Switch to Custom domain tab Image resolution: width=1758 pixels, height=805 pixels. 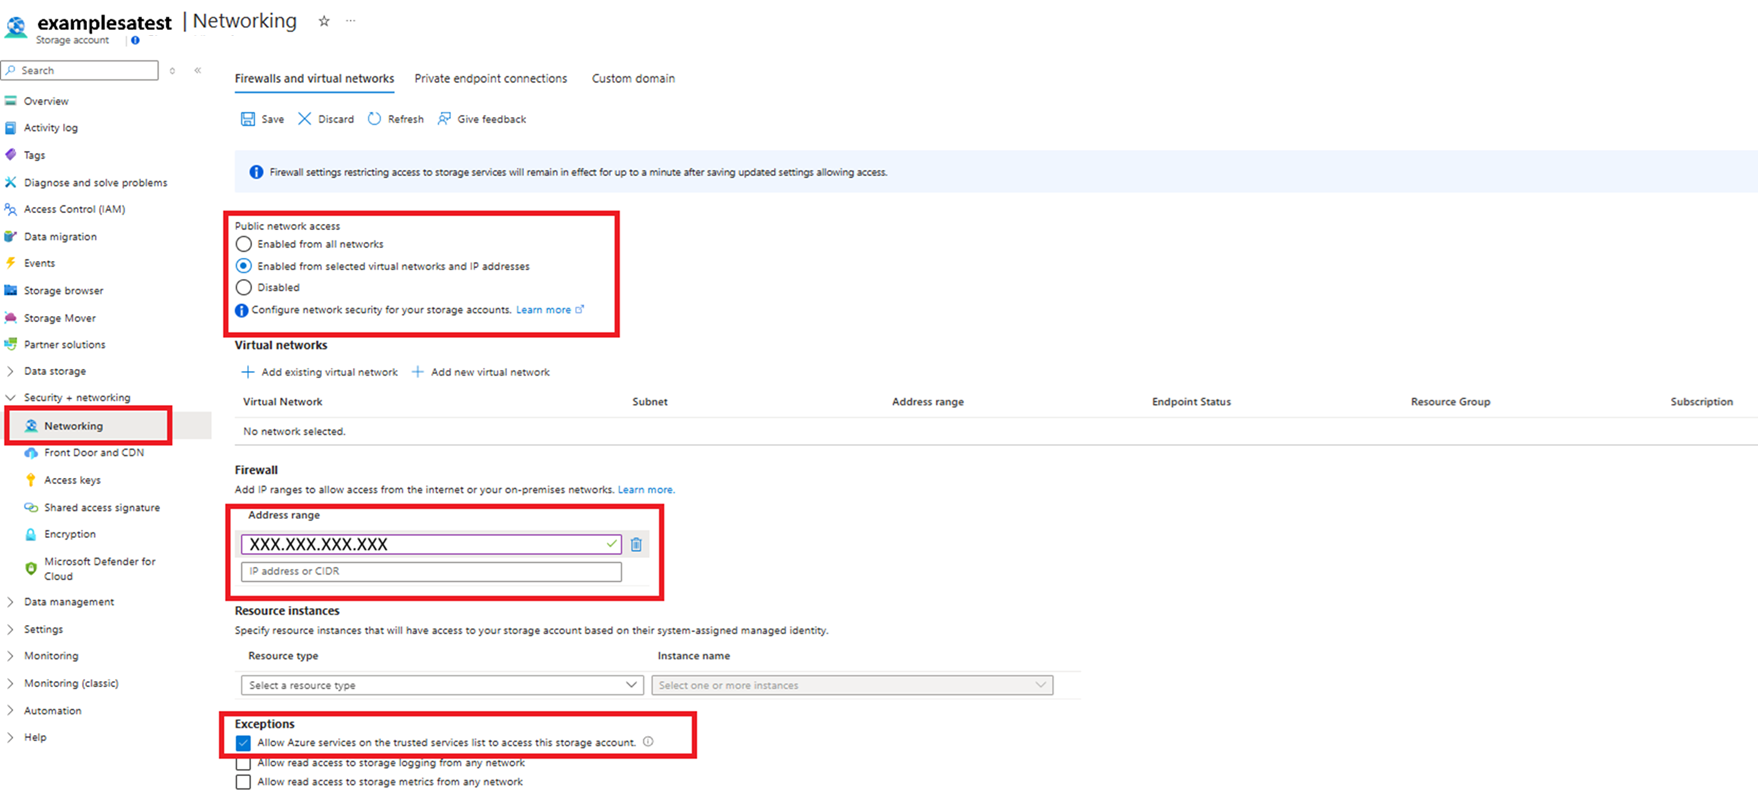(x=633, y=78)
